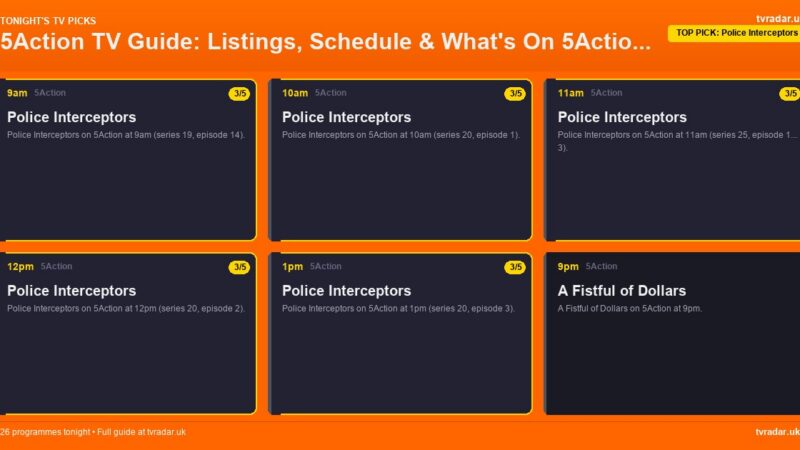
Task: Click the 5Action TV Guide main heading
Action: tap(326, 41)
